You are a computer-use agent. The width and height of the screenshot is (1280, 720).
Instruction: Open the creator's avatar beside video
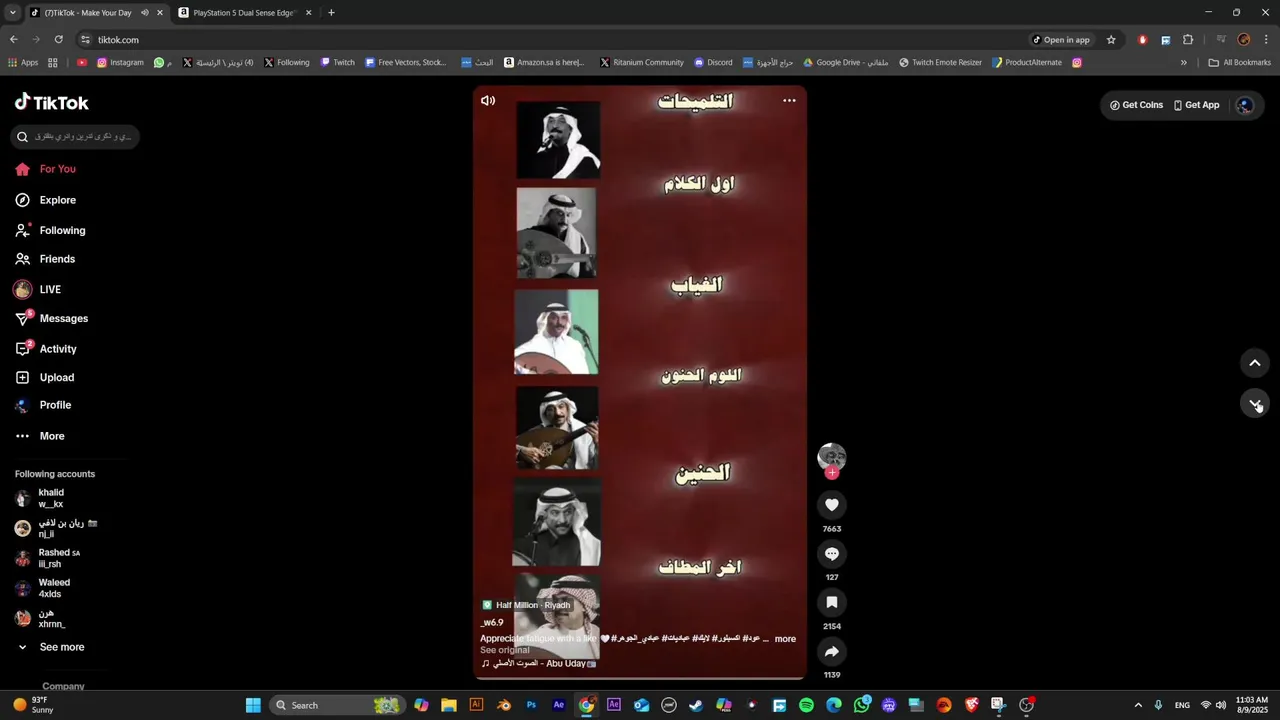pyautogui.click(x=832, y=457)
